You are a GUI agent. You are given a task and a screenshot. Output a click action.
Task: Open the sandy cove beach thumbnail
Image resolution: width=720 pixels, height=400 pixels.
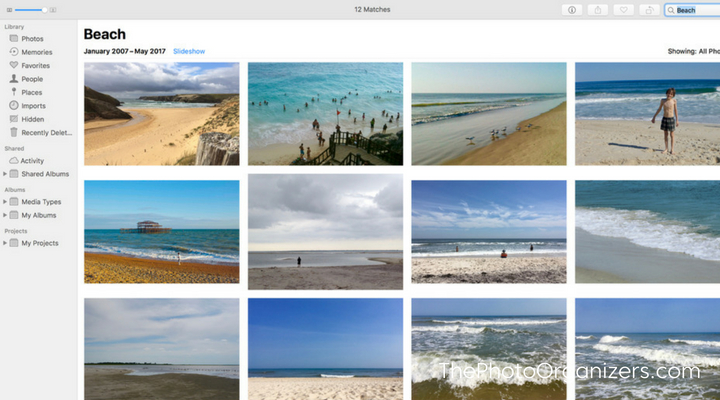[x=162, y=114]
